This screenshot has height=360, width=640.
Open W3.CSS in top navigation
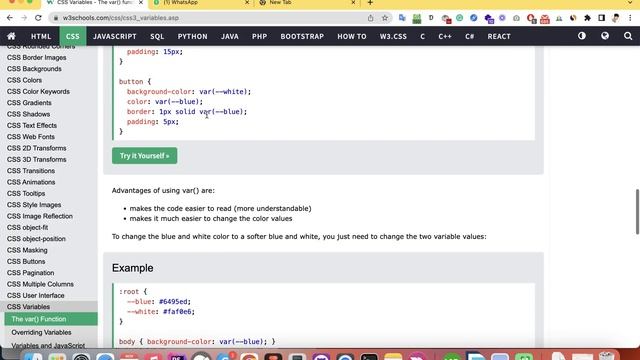coord(393,36)
